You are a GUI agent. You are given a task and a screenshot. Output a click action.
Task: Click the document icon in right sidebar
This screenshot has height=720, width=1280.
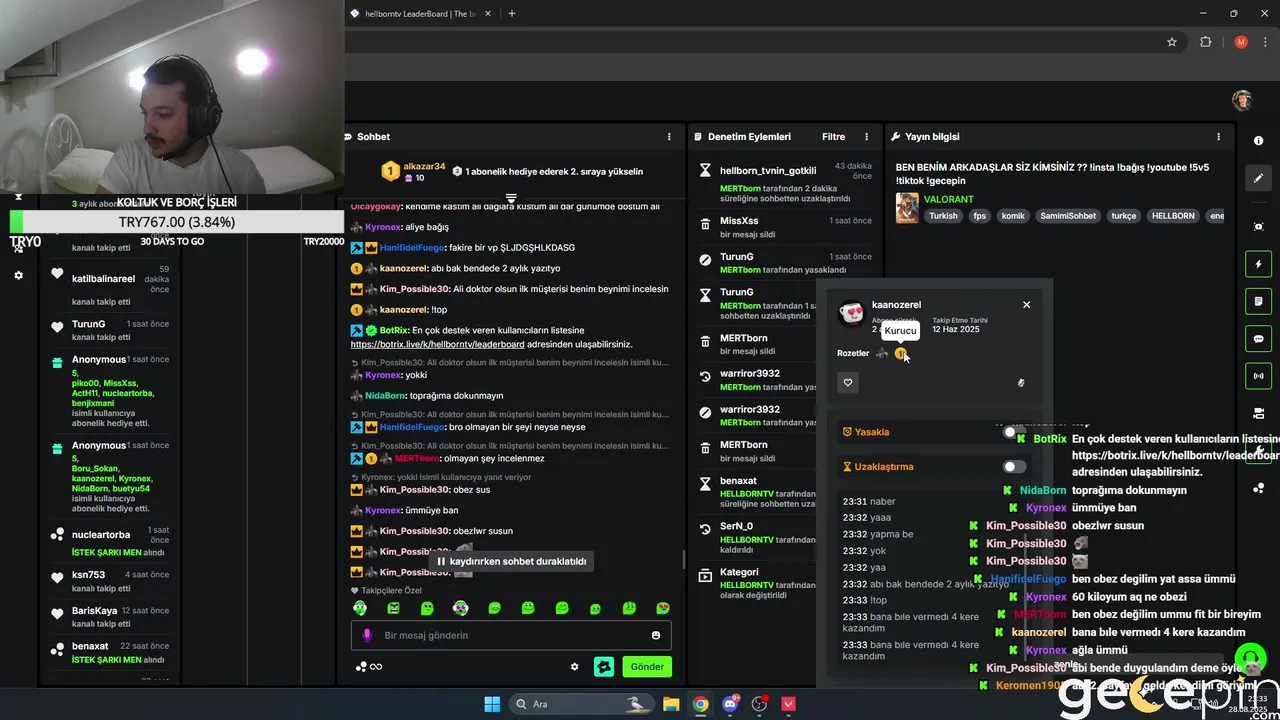point(1259,302)
